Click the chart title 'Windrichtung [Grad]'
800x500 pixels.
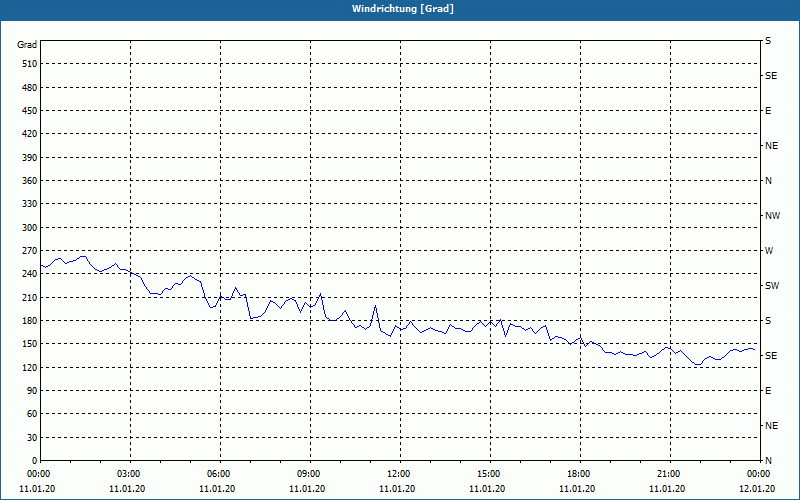pos(403,9)
